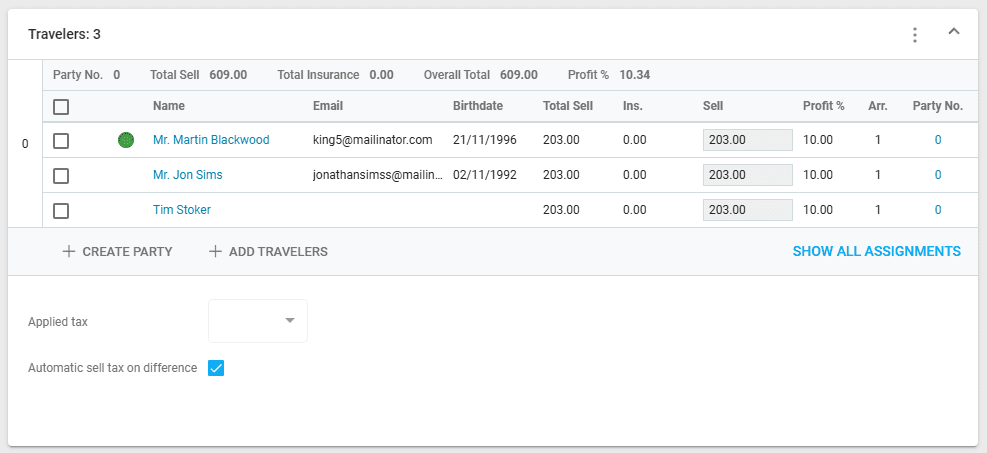Click the Travelers: 3 panel title

click(x=64, y=34)
